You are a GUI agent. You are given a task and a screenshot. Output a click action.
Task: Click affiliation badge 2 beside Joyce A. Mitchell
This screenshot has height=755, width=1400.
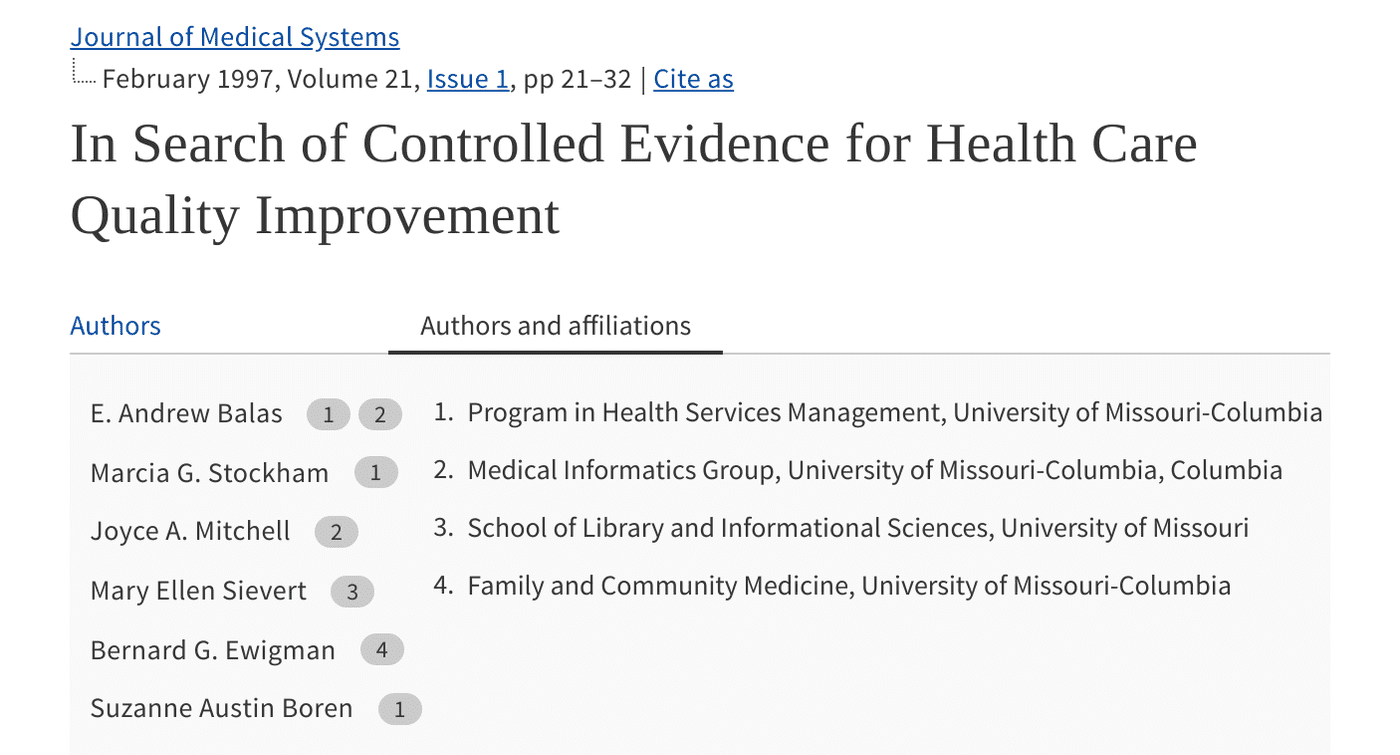(336, 532)
